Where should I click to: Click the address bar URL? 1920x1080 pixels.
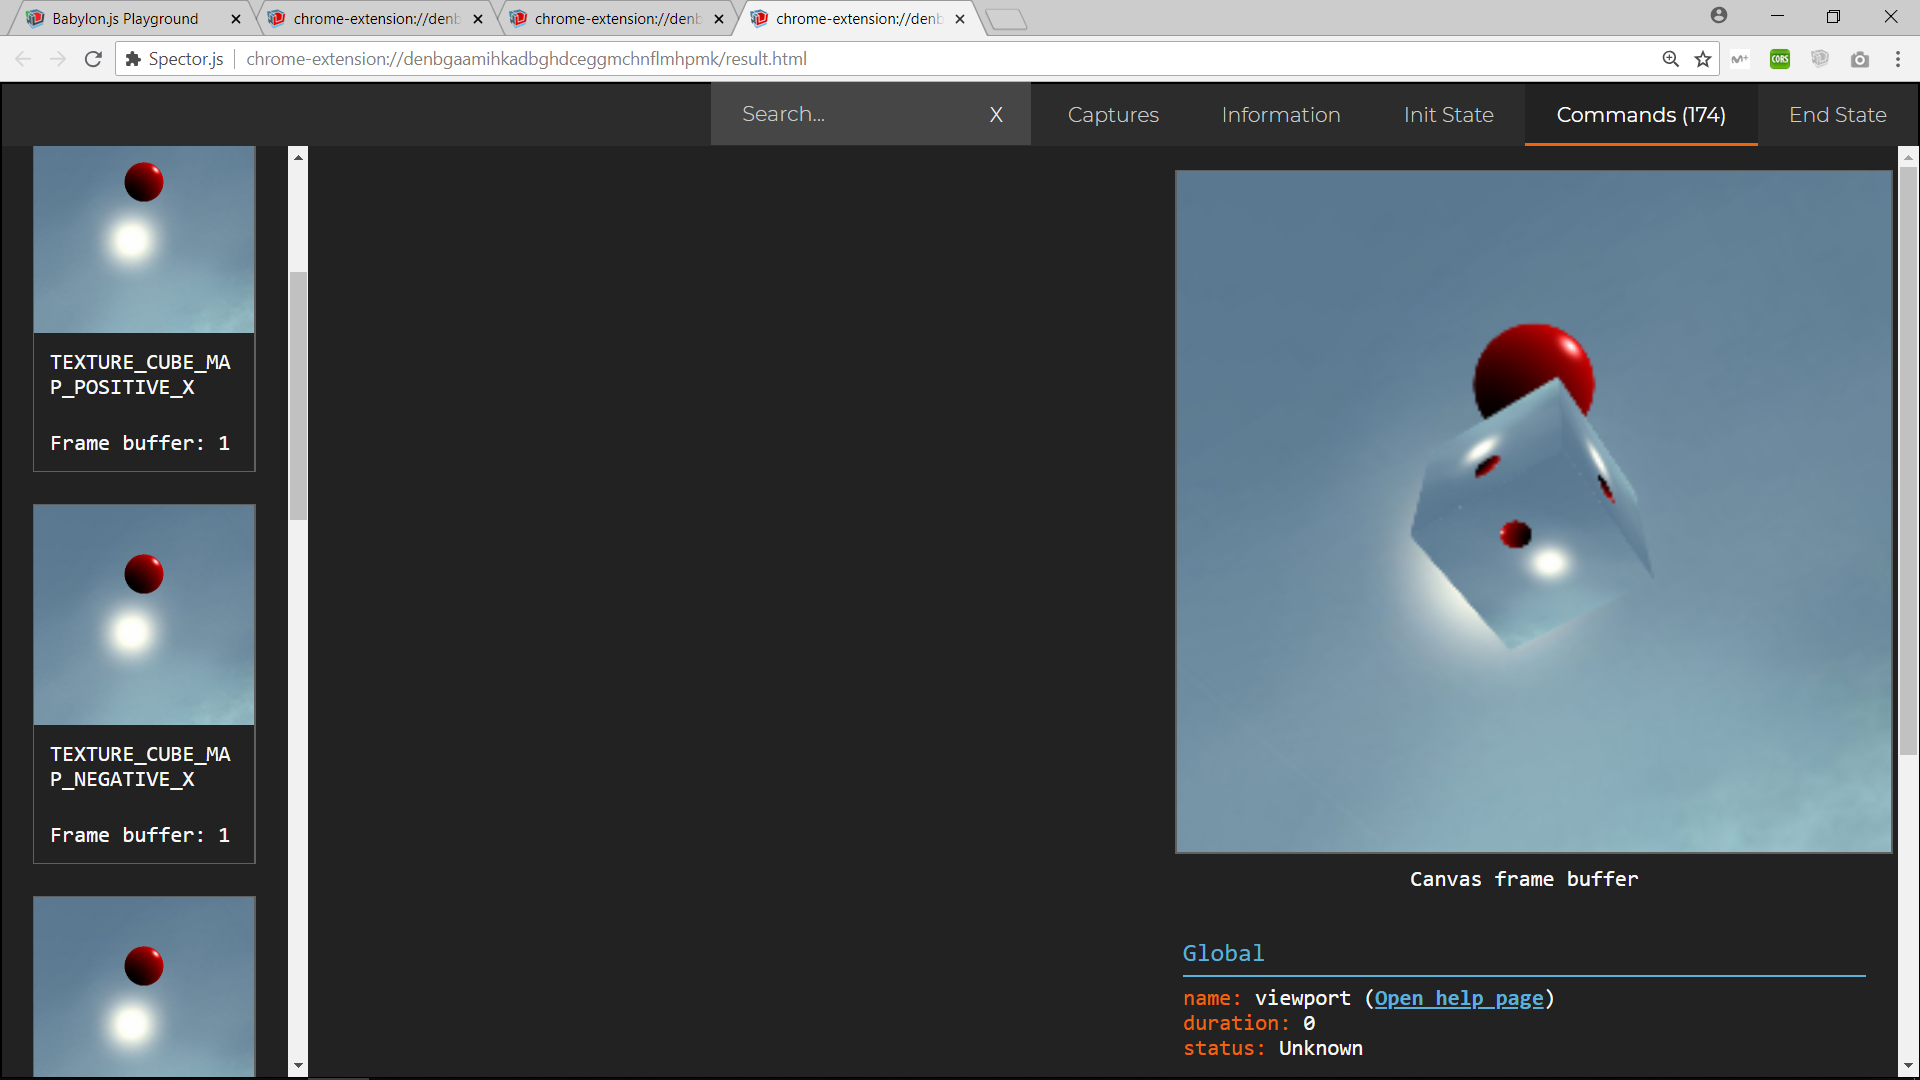coord(526,59)
